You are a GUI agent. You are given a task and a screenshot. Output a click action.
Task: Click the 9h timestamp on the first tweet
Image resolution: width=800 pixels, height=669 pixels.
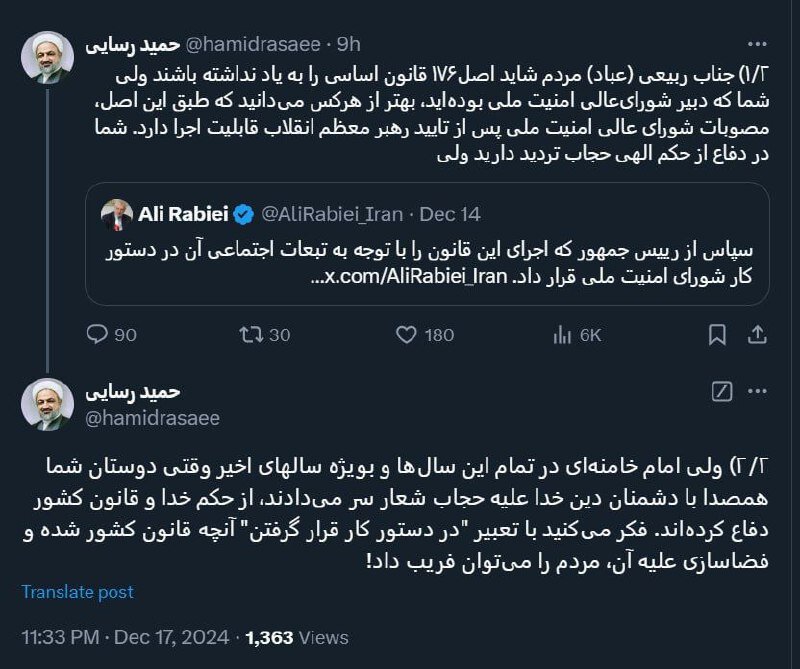[x=349, y=44]
